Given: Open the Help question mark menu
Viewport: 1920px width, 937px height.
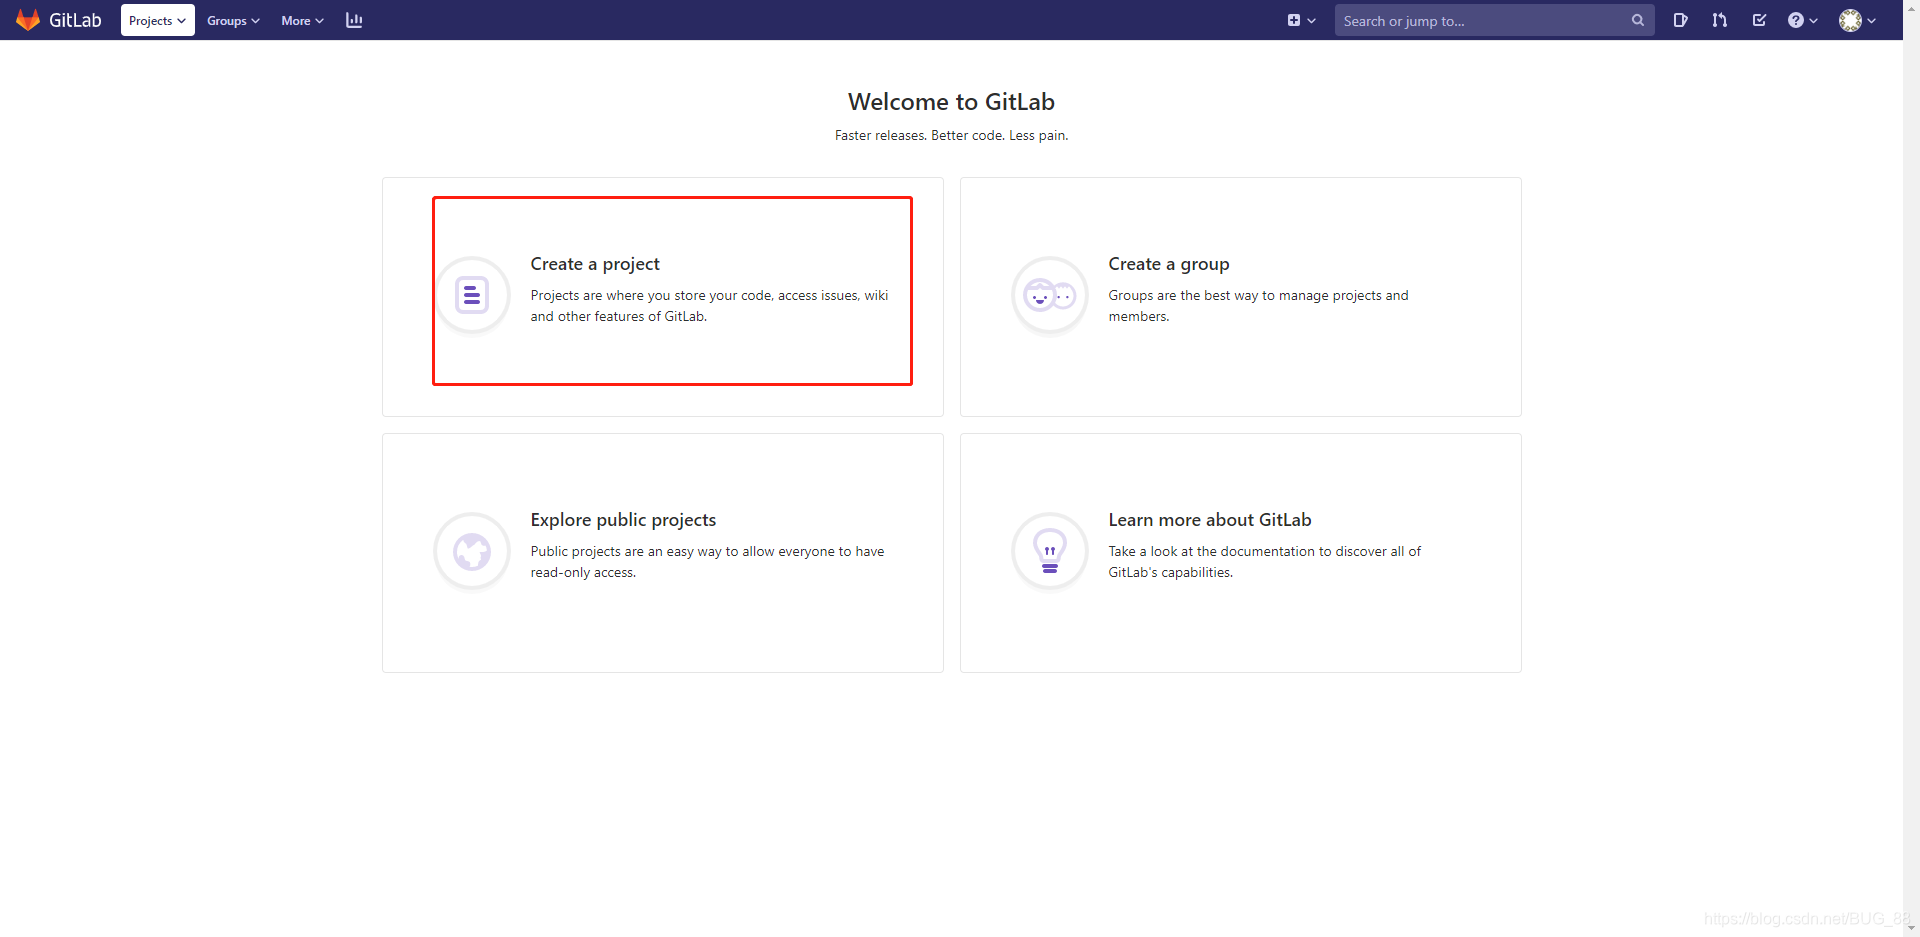Looking at the screenshot, I should (x=1802, y=20).
